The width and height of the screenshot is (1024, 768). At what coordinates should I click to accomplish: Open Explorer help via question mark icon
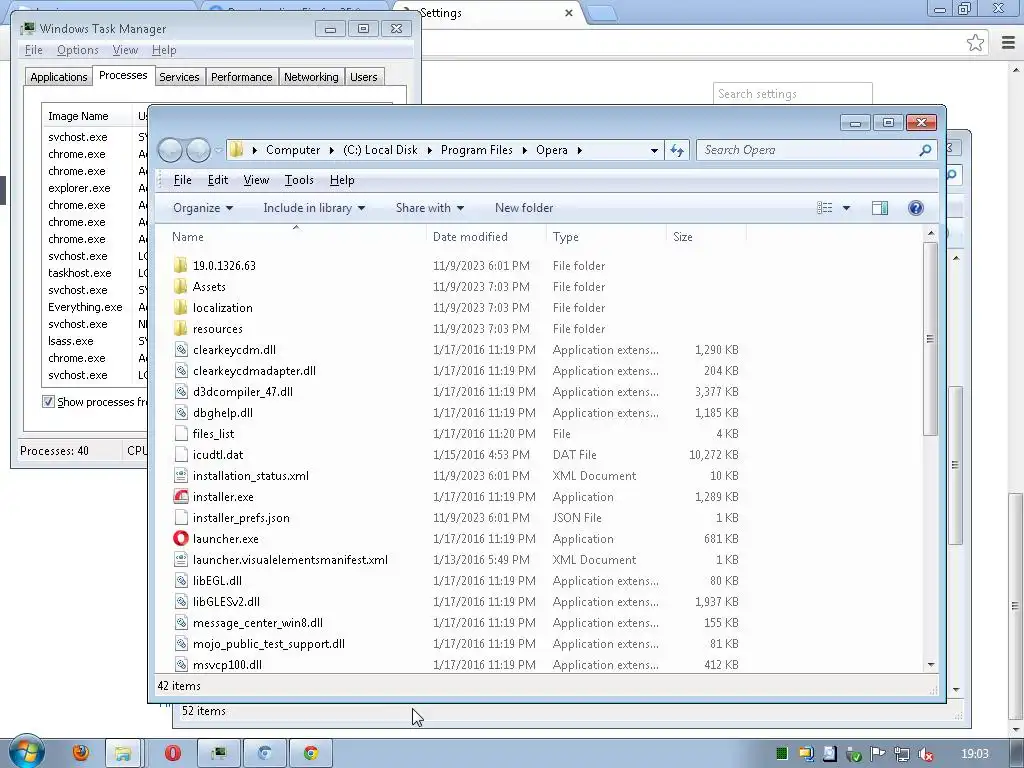[x=916, y=208]
